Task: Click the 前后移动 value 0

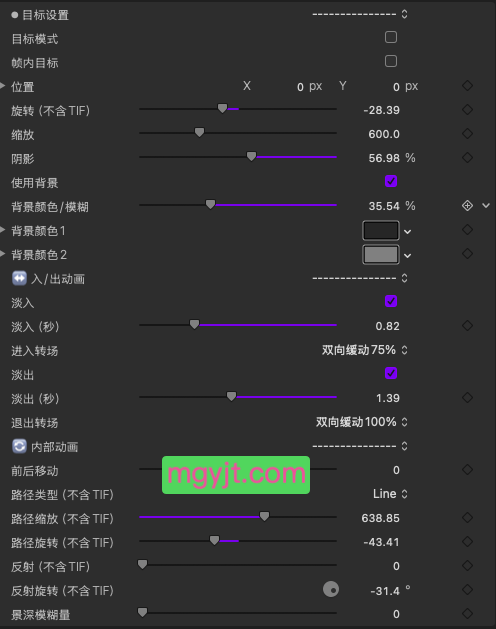Action: (x=396, y=470)
